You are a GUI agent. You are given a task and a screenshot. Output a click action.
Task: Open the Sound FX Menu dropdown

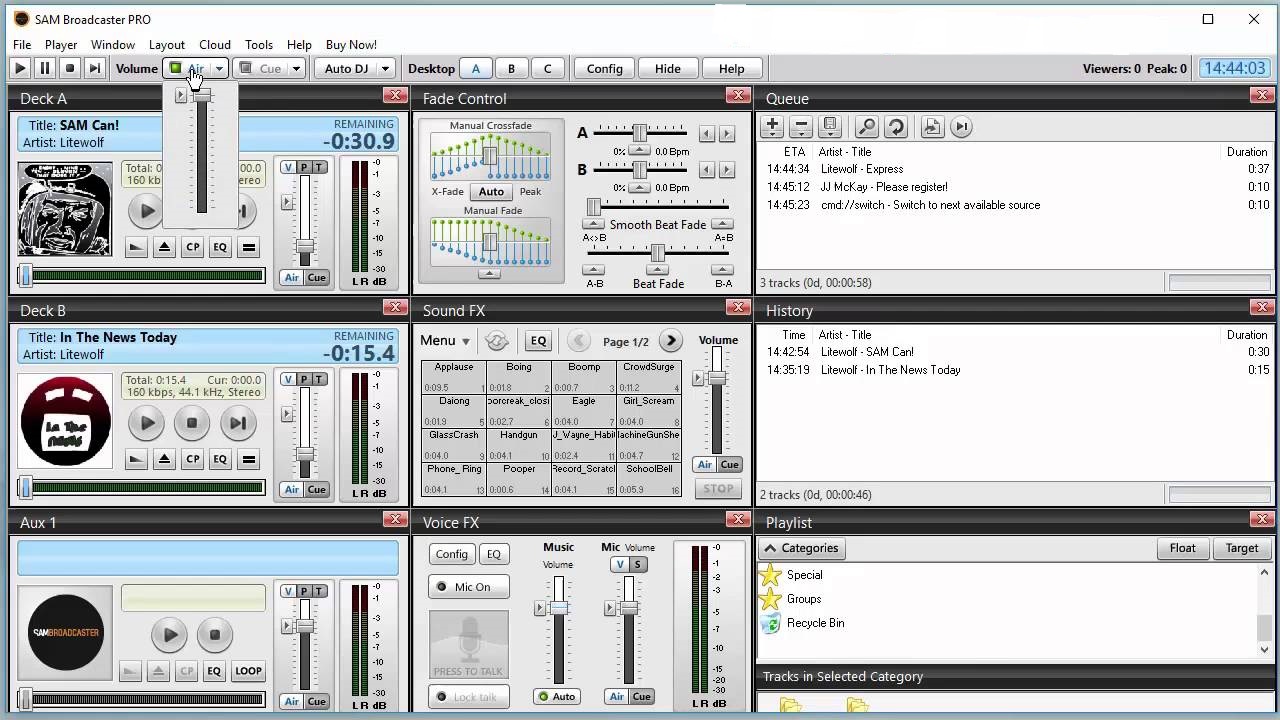[445, 341]
